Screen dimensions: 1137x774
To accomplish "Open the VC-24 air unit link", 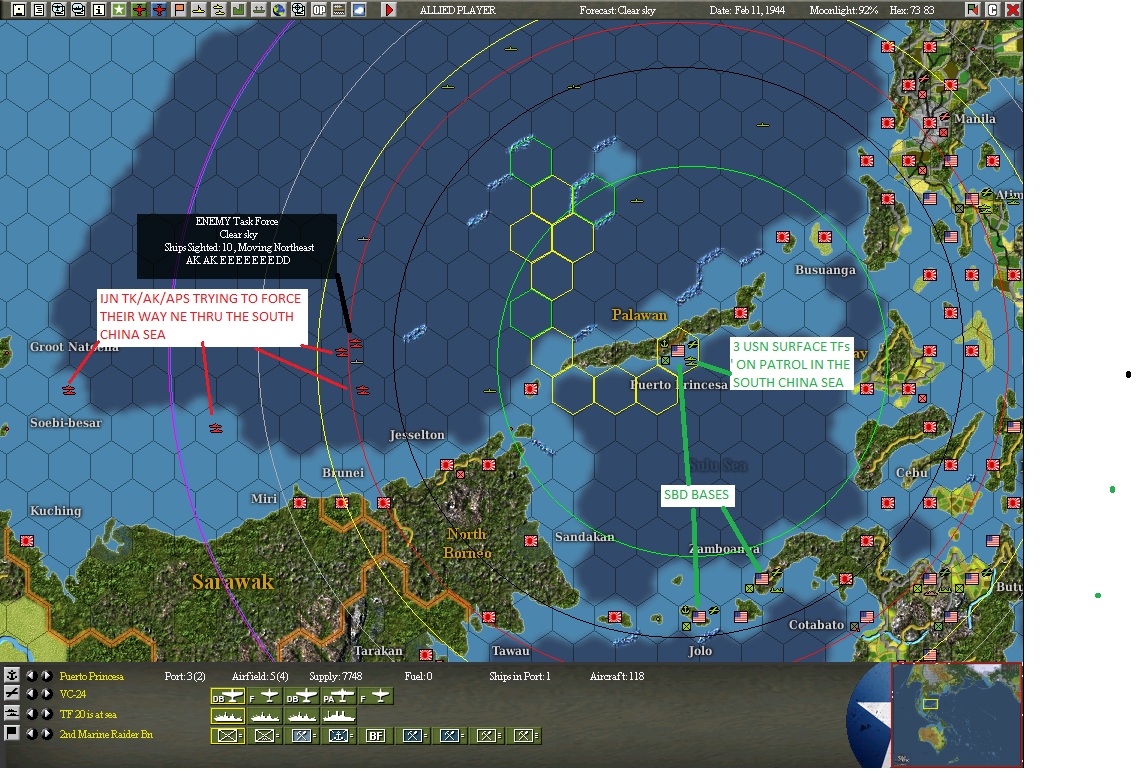I will coord(73,694).
